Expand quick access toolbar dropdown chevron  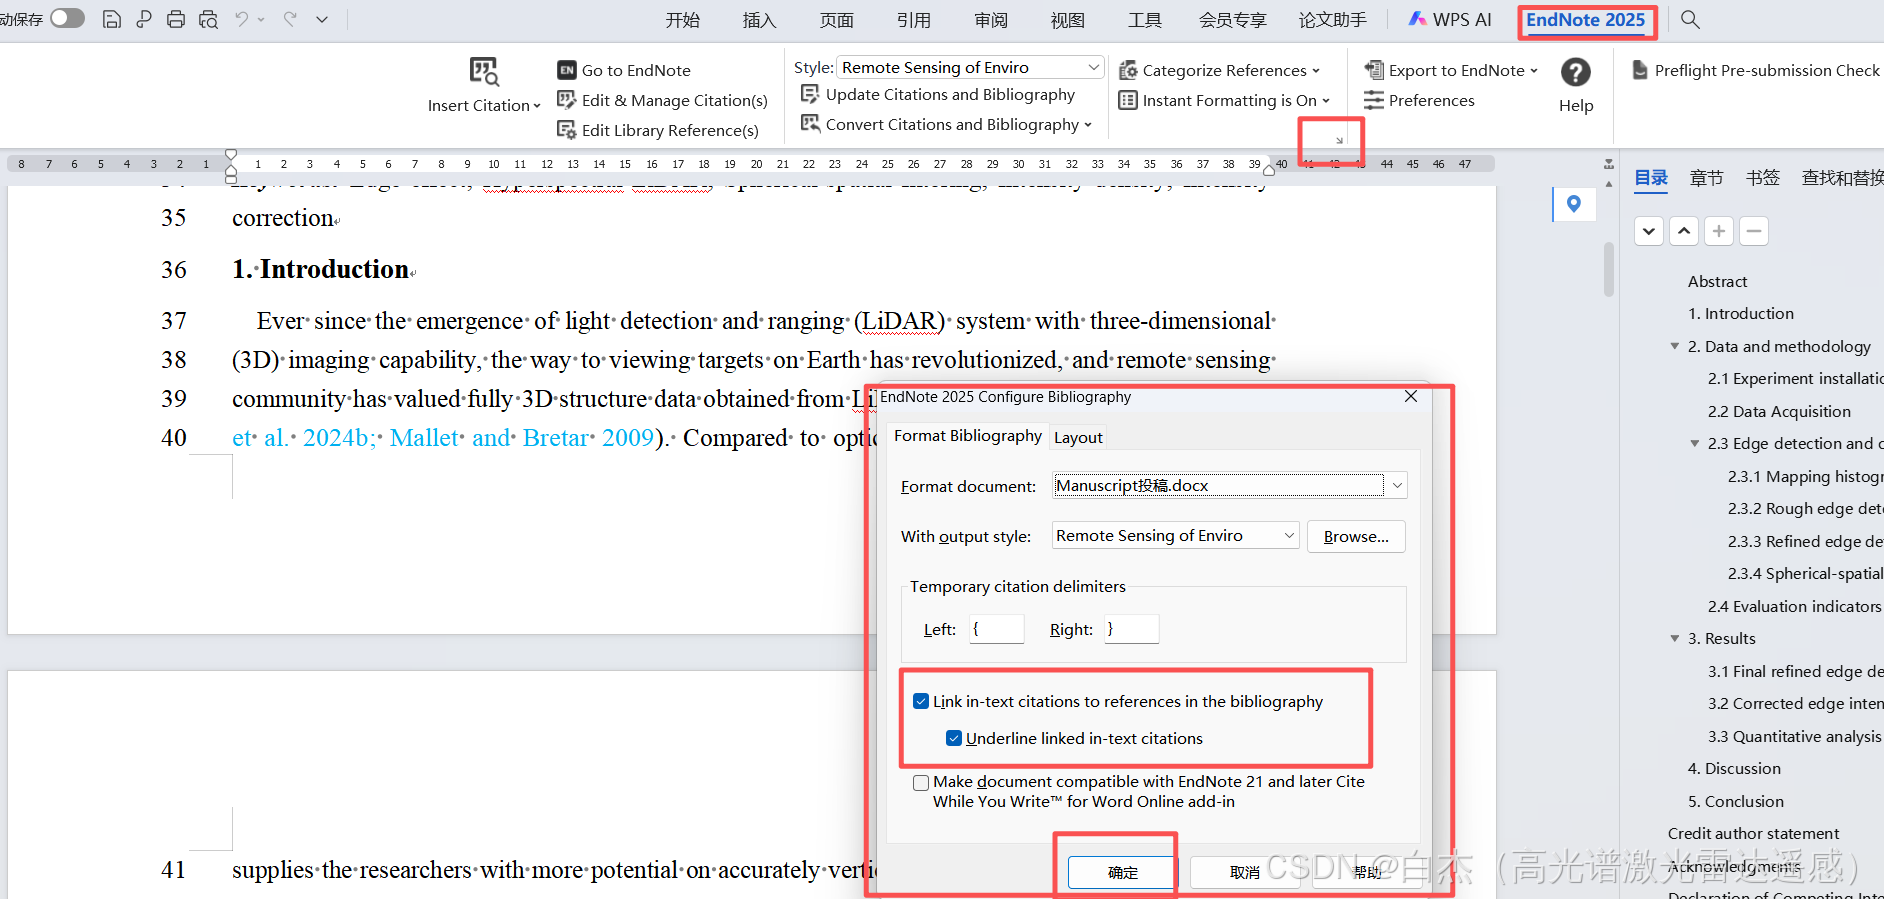point(322,19)
